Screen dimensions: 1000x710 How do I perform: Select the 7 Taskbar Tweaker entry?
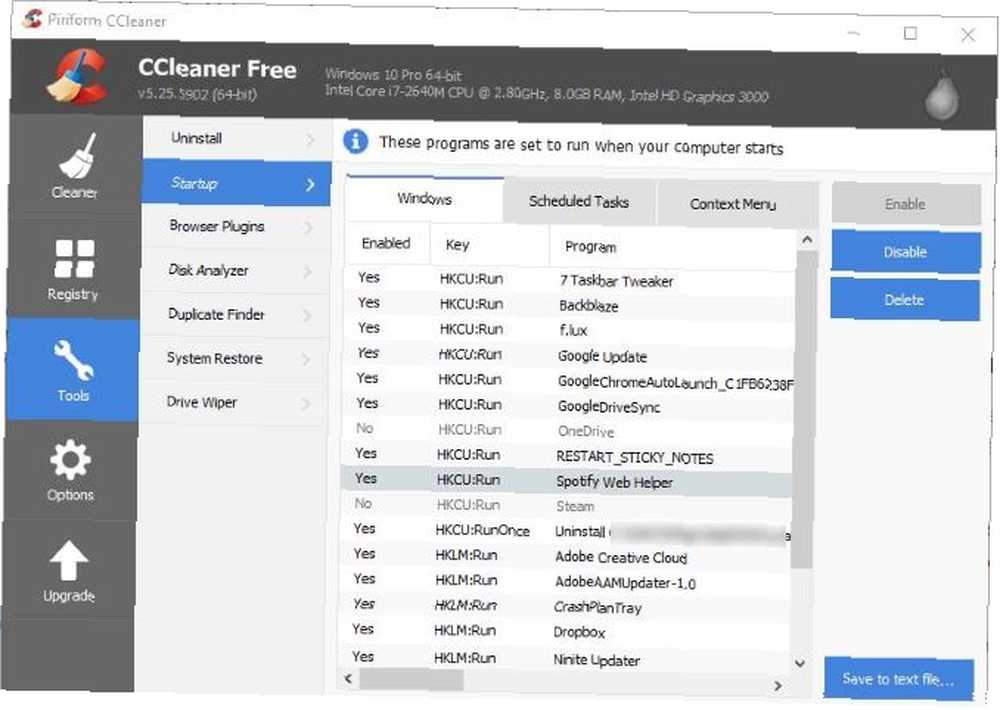tap(571, 279)
